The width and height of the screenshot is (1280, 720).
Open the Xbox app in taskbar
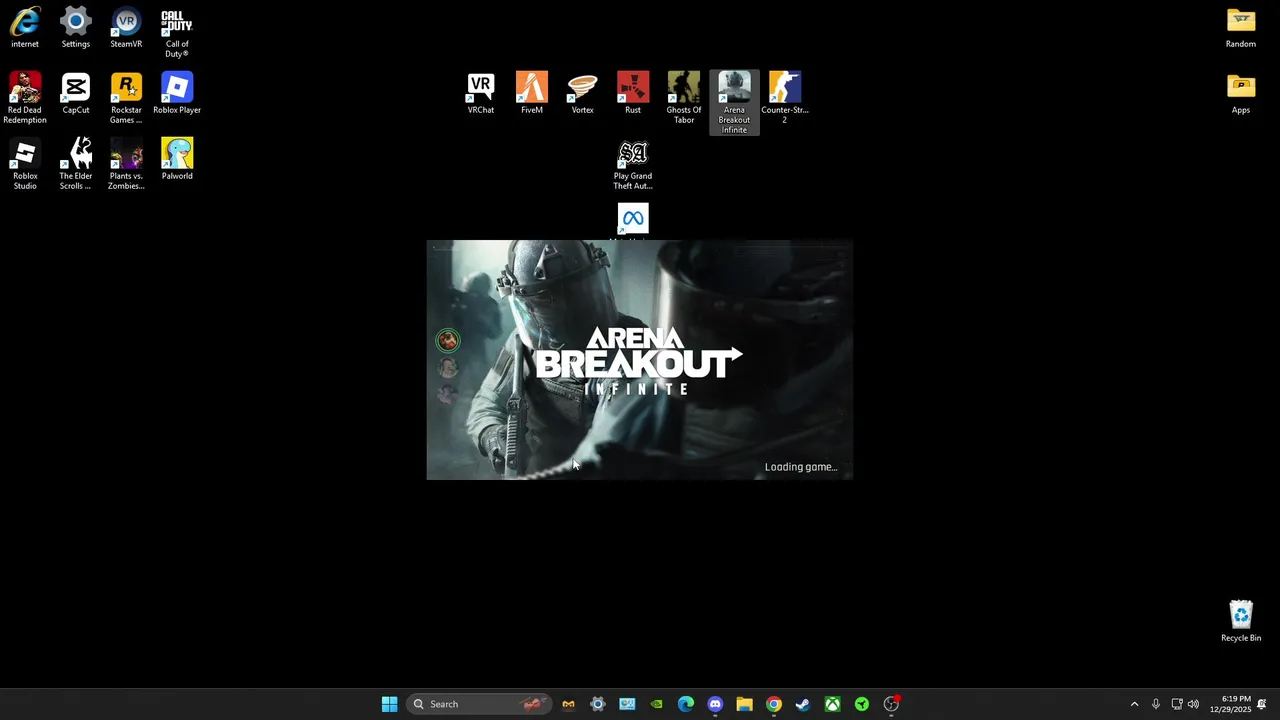[x=832, y=704]
